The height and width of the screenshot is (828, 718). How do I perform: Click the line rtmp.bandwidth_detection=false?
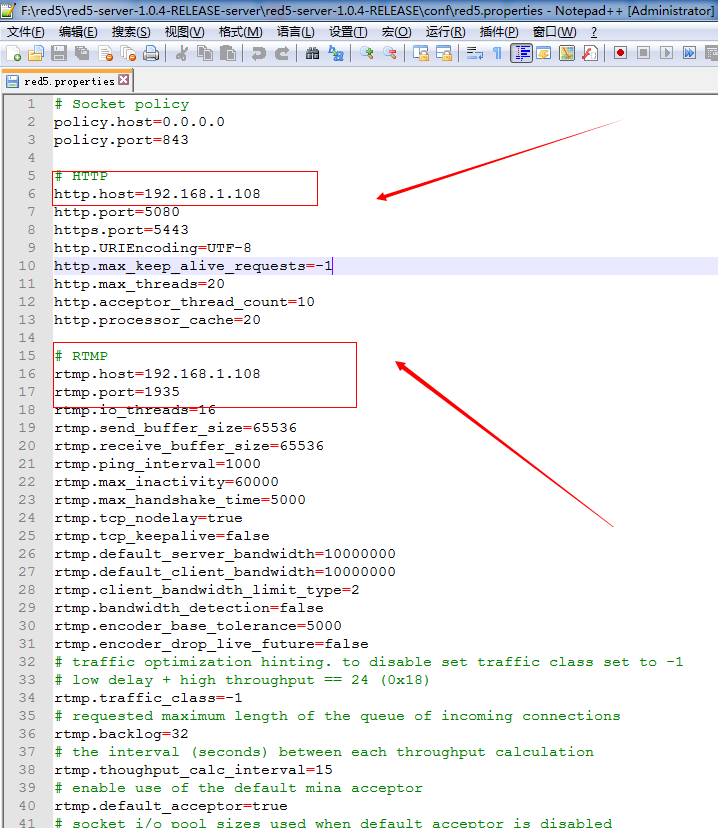click(x=188, y=608)
